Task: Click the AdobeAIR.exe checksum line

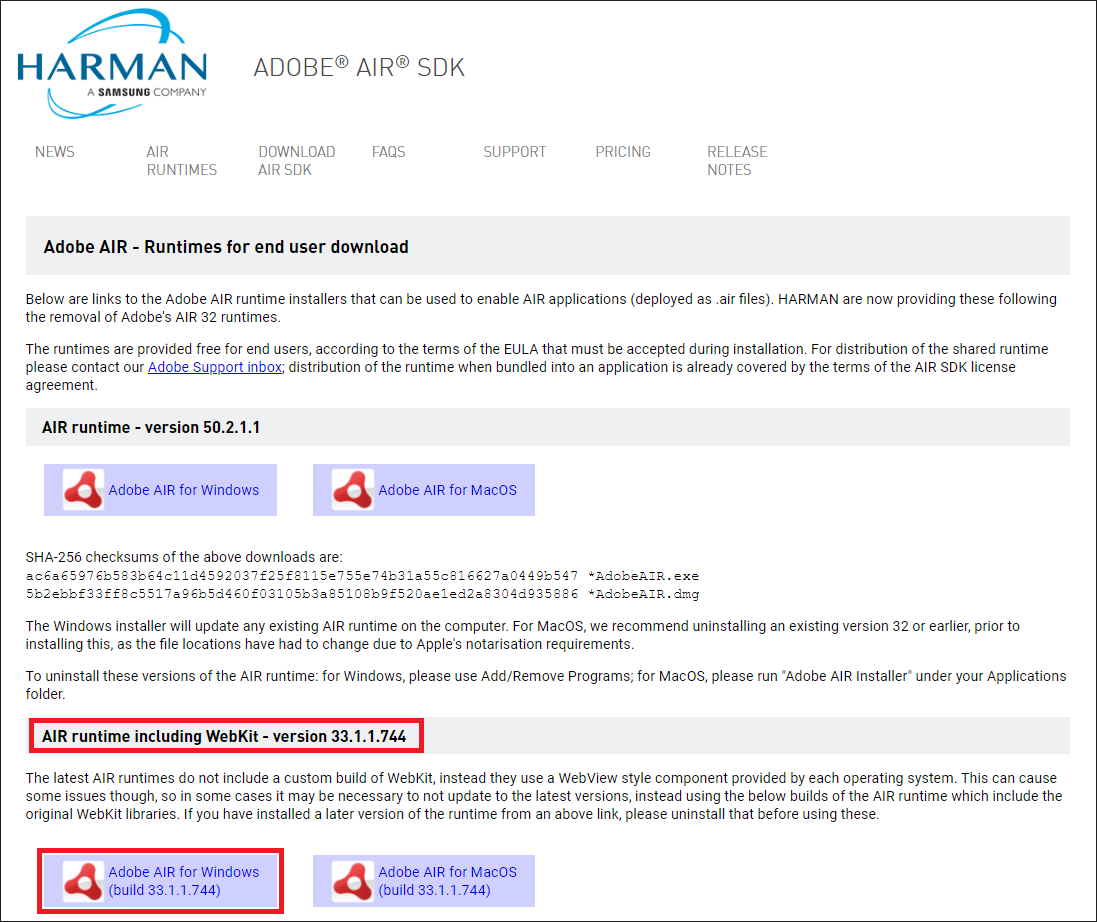Action: click(362, 576)
